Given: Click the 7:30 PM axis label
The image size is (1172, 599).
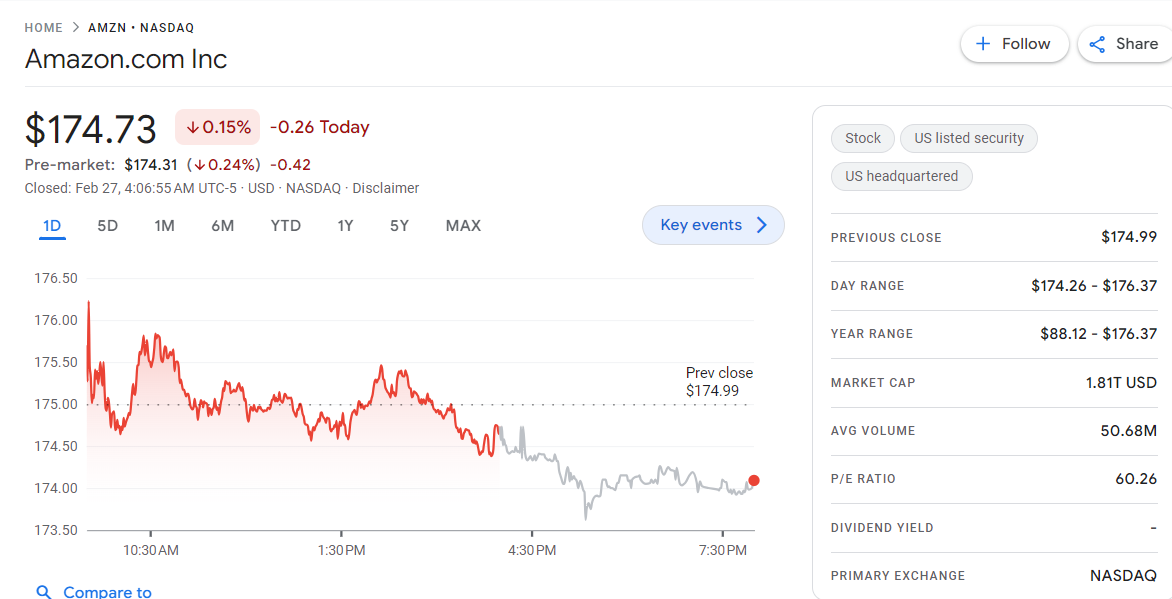Looking at the screenshot, I should [723, 550].
